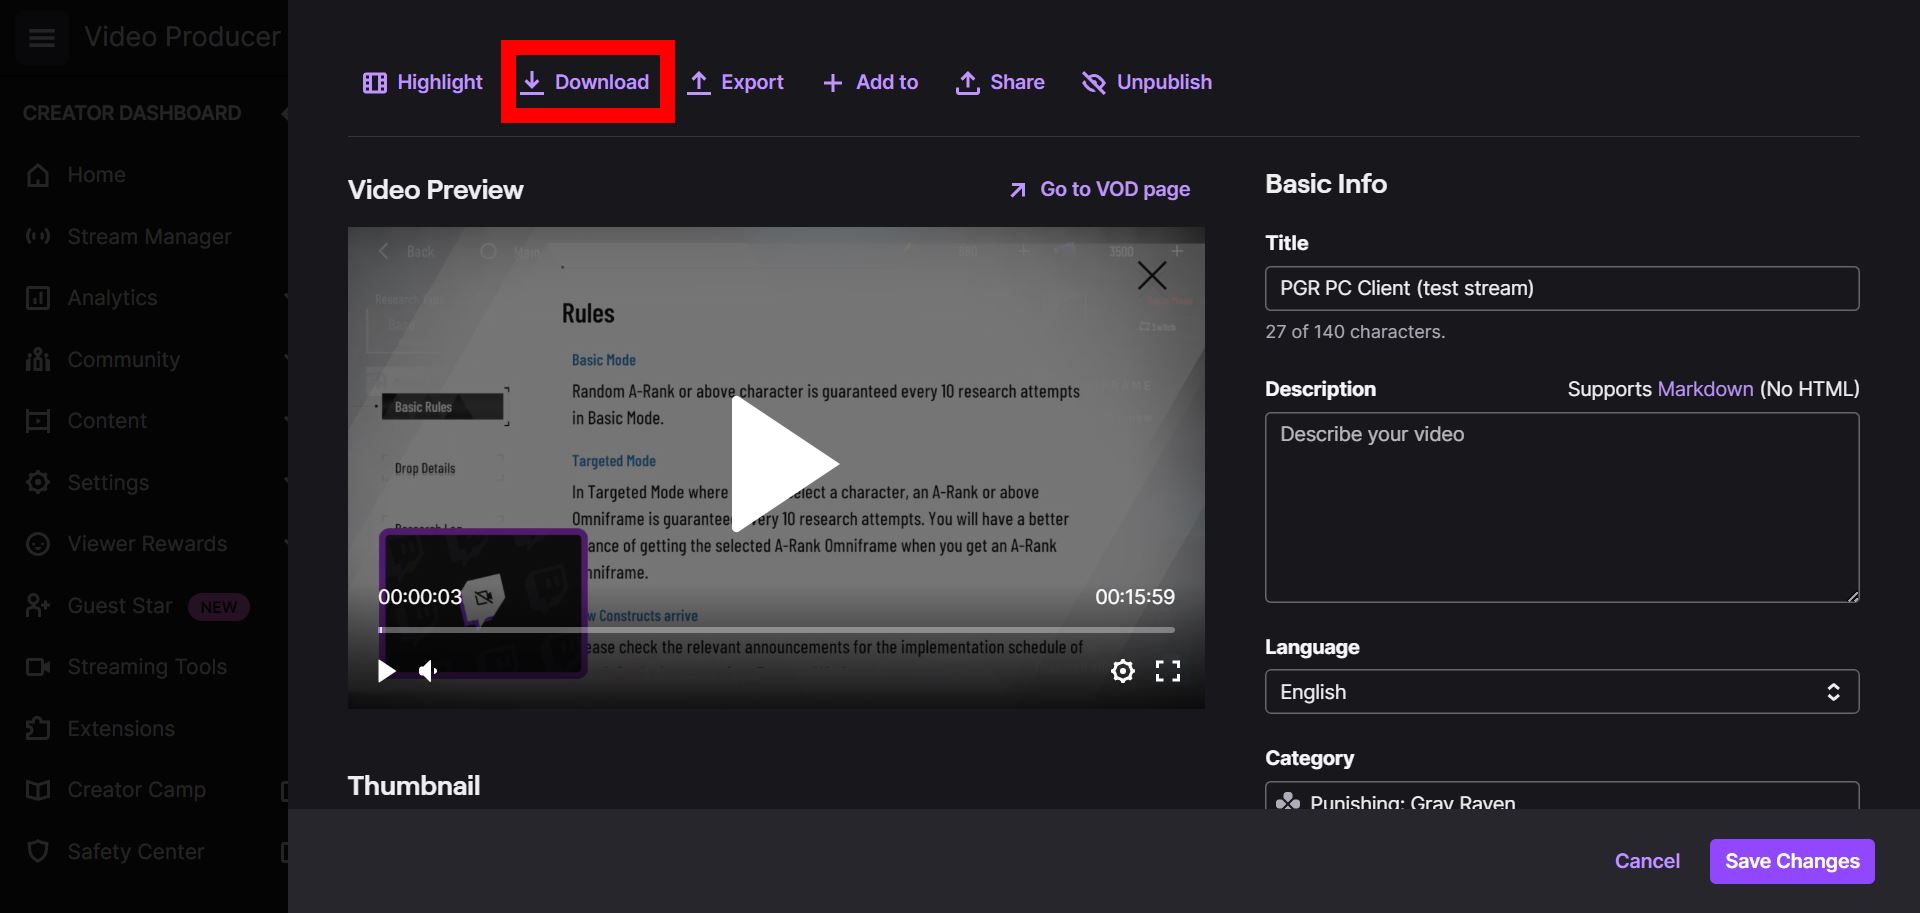
Task: Click the Title input field
Action: [1561, 288]
